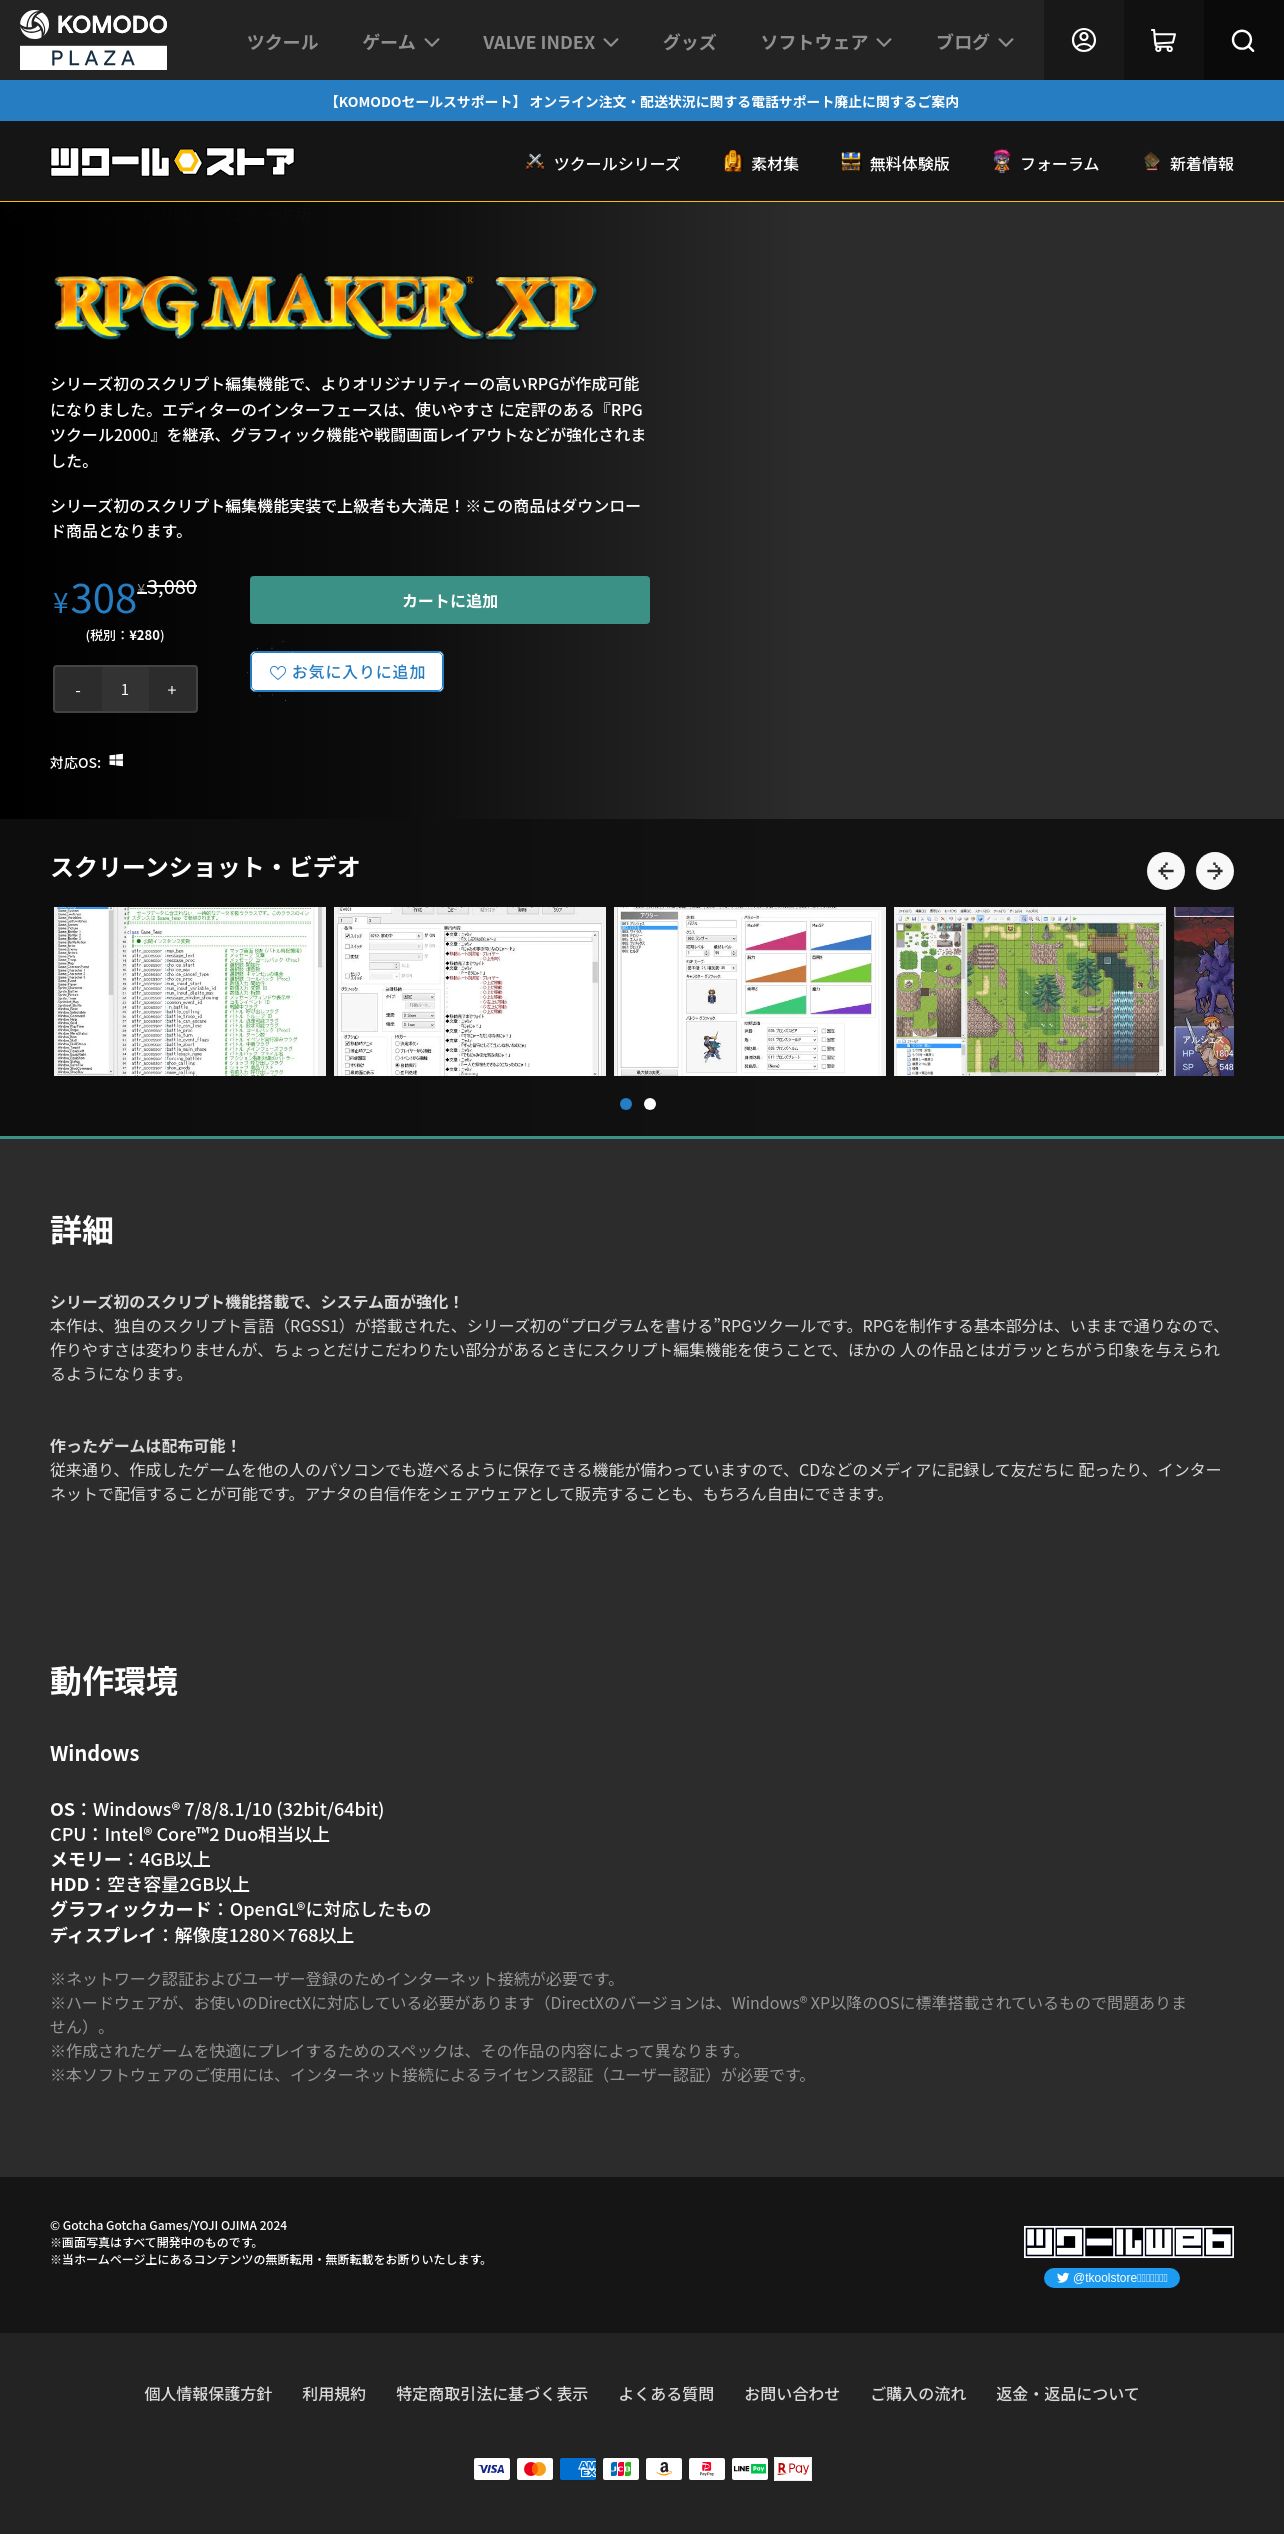Open the script editor screenshot thumbnail
Viewport: 1284px width, 2534px height.
pyautogui.click(x=190, y=992)
